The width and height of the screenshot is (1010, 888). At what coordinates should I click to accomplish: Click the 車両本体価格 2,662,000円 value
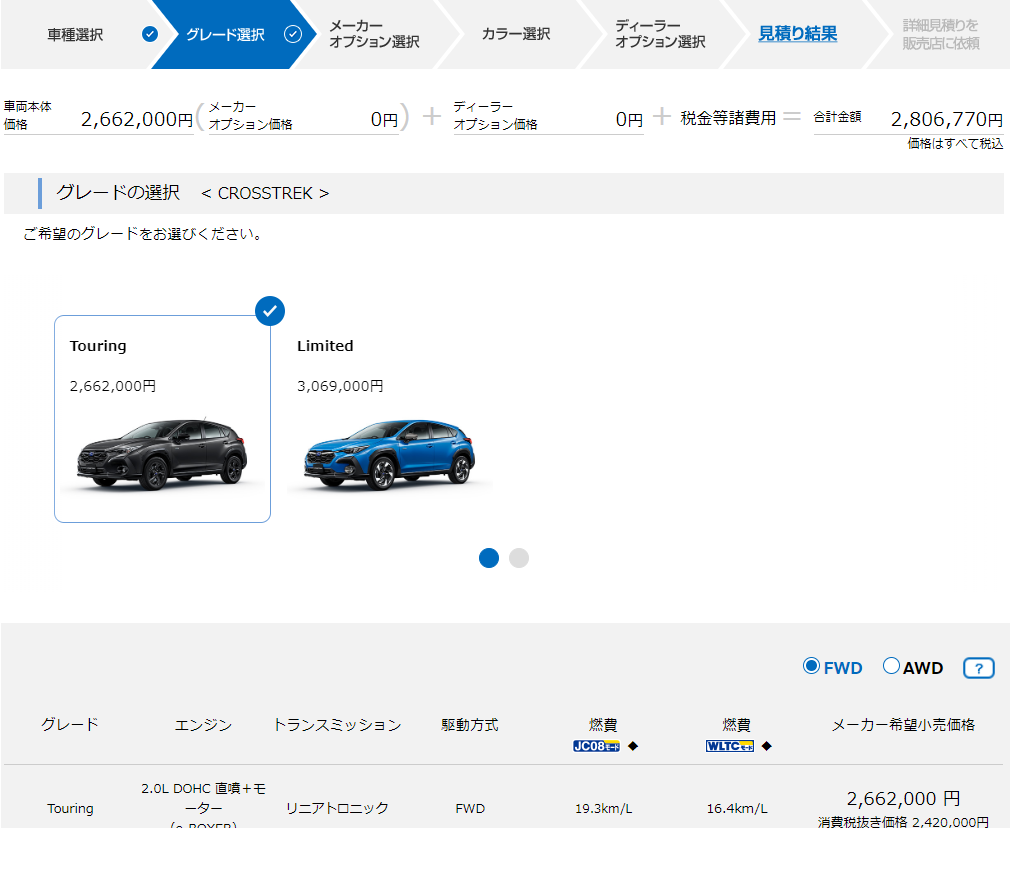click(x=137, y=119)
